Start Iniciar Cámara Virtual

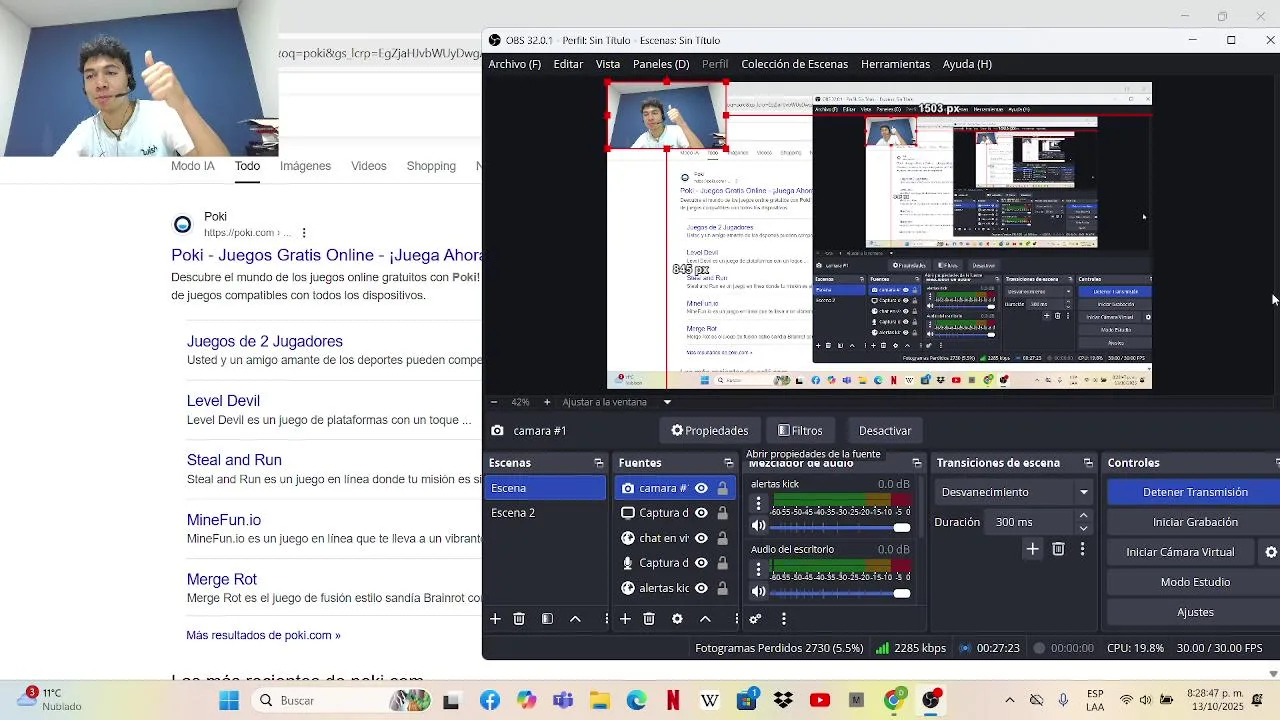1180,552
